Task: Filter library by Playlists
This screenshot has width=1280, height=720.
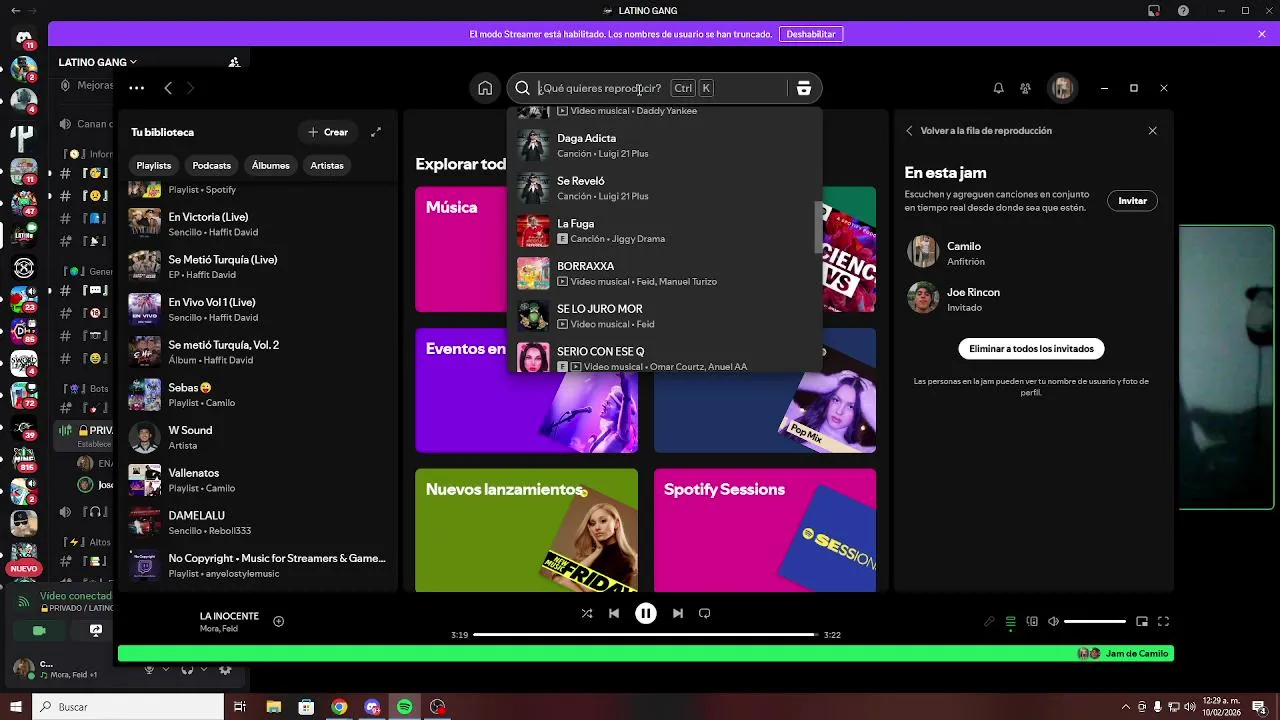Action: click(x=154, y=165)
